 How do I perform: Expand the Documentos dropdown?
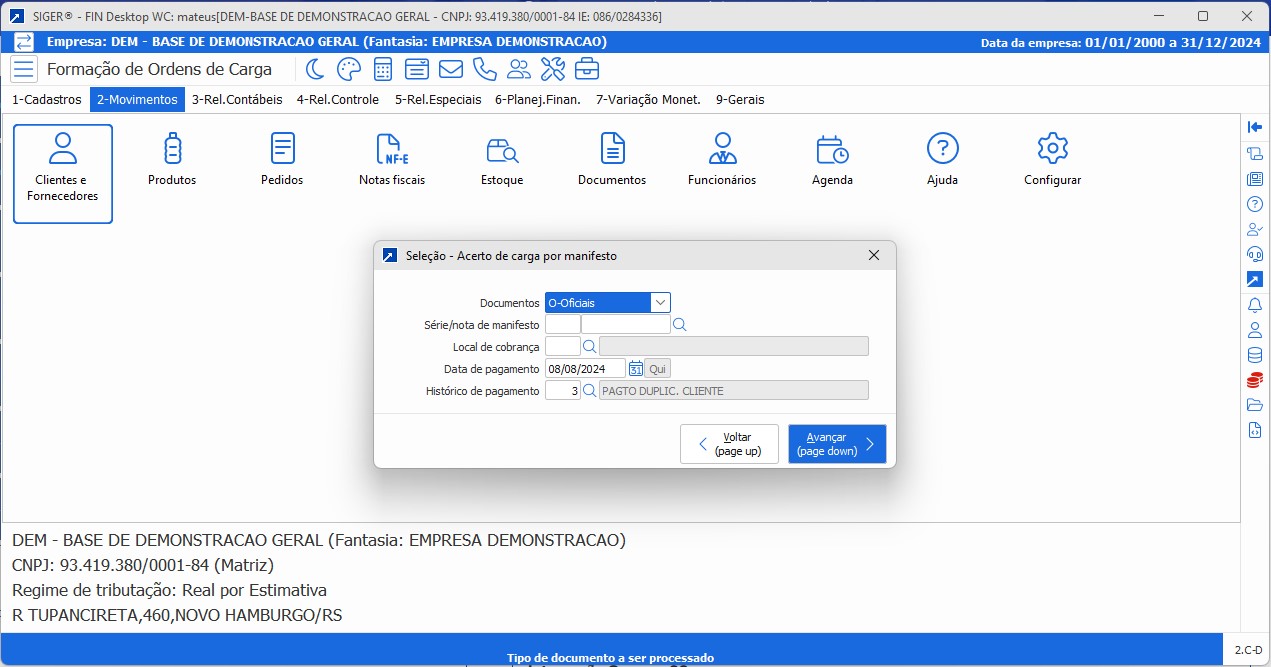click(660, 302)
